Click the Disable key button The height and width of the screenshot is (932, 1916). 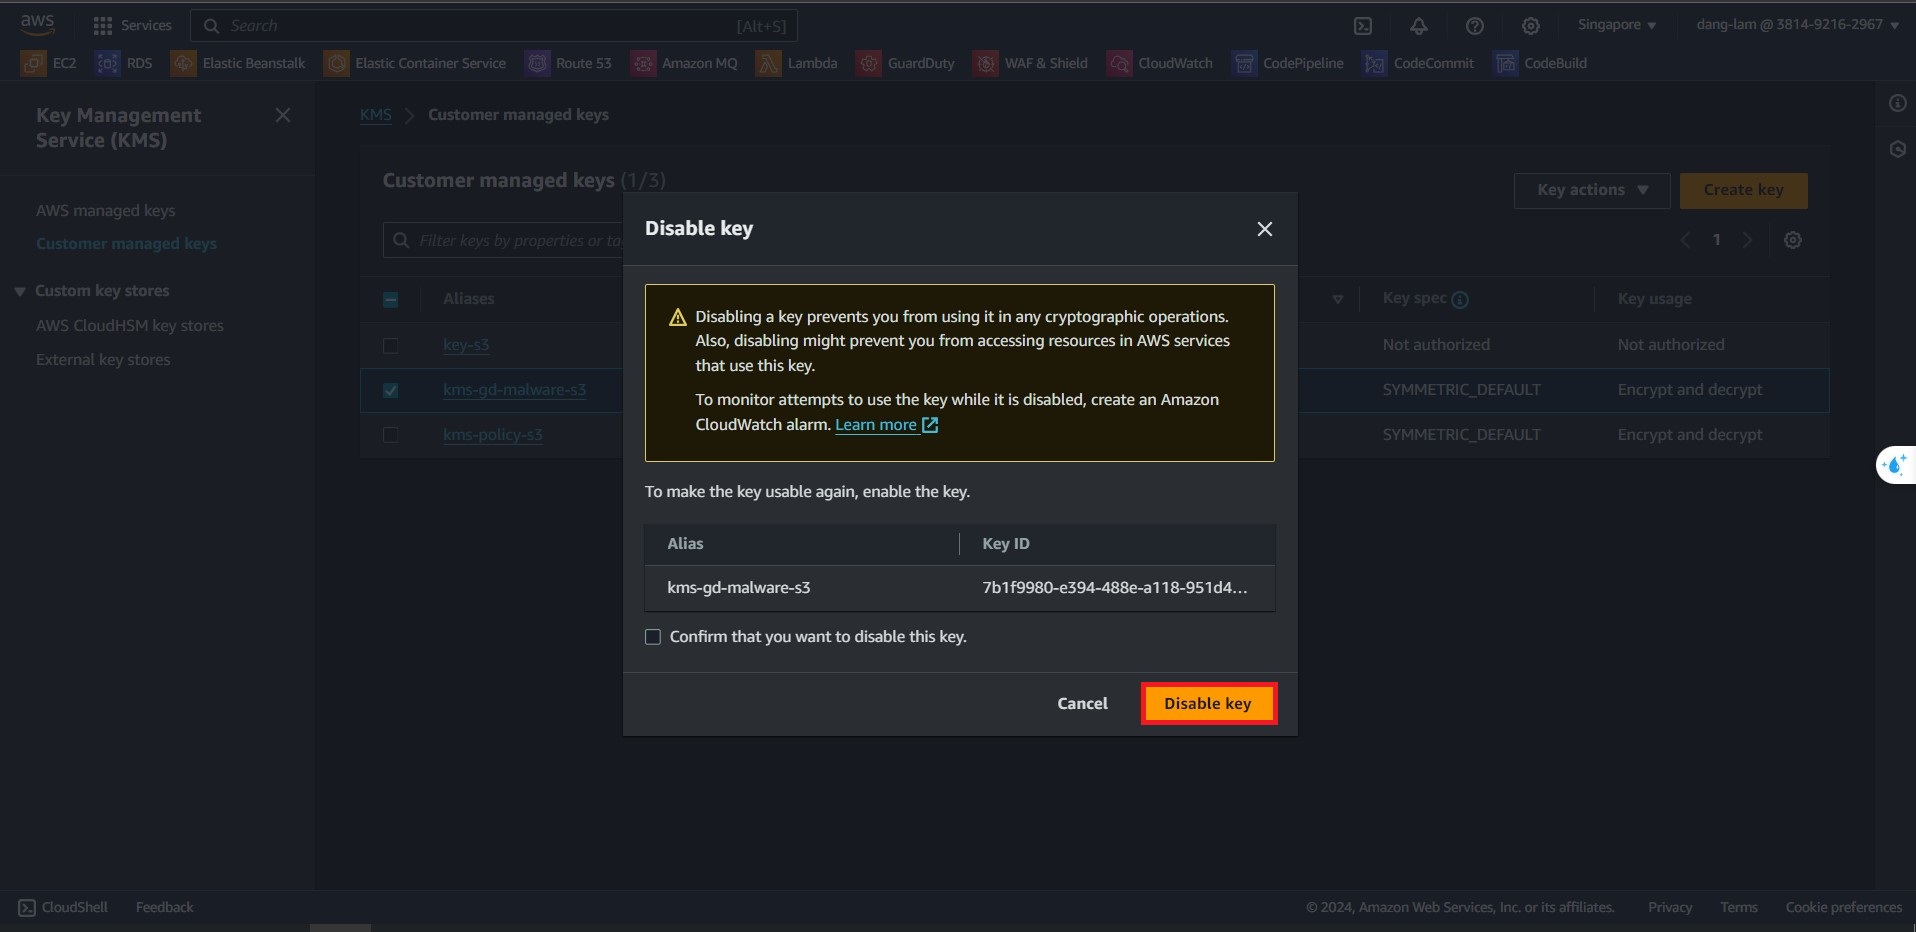point(1207,703)
